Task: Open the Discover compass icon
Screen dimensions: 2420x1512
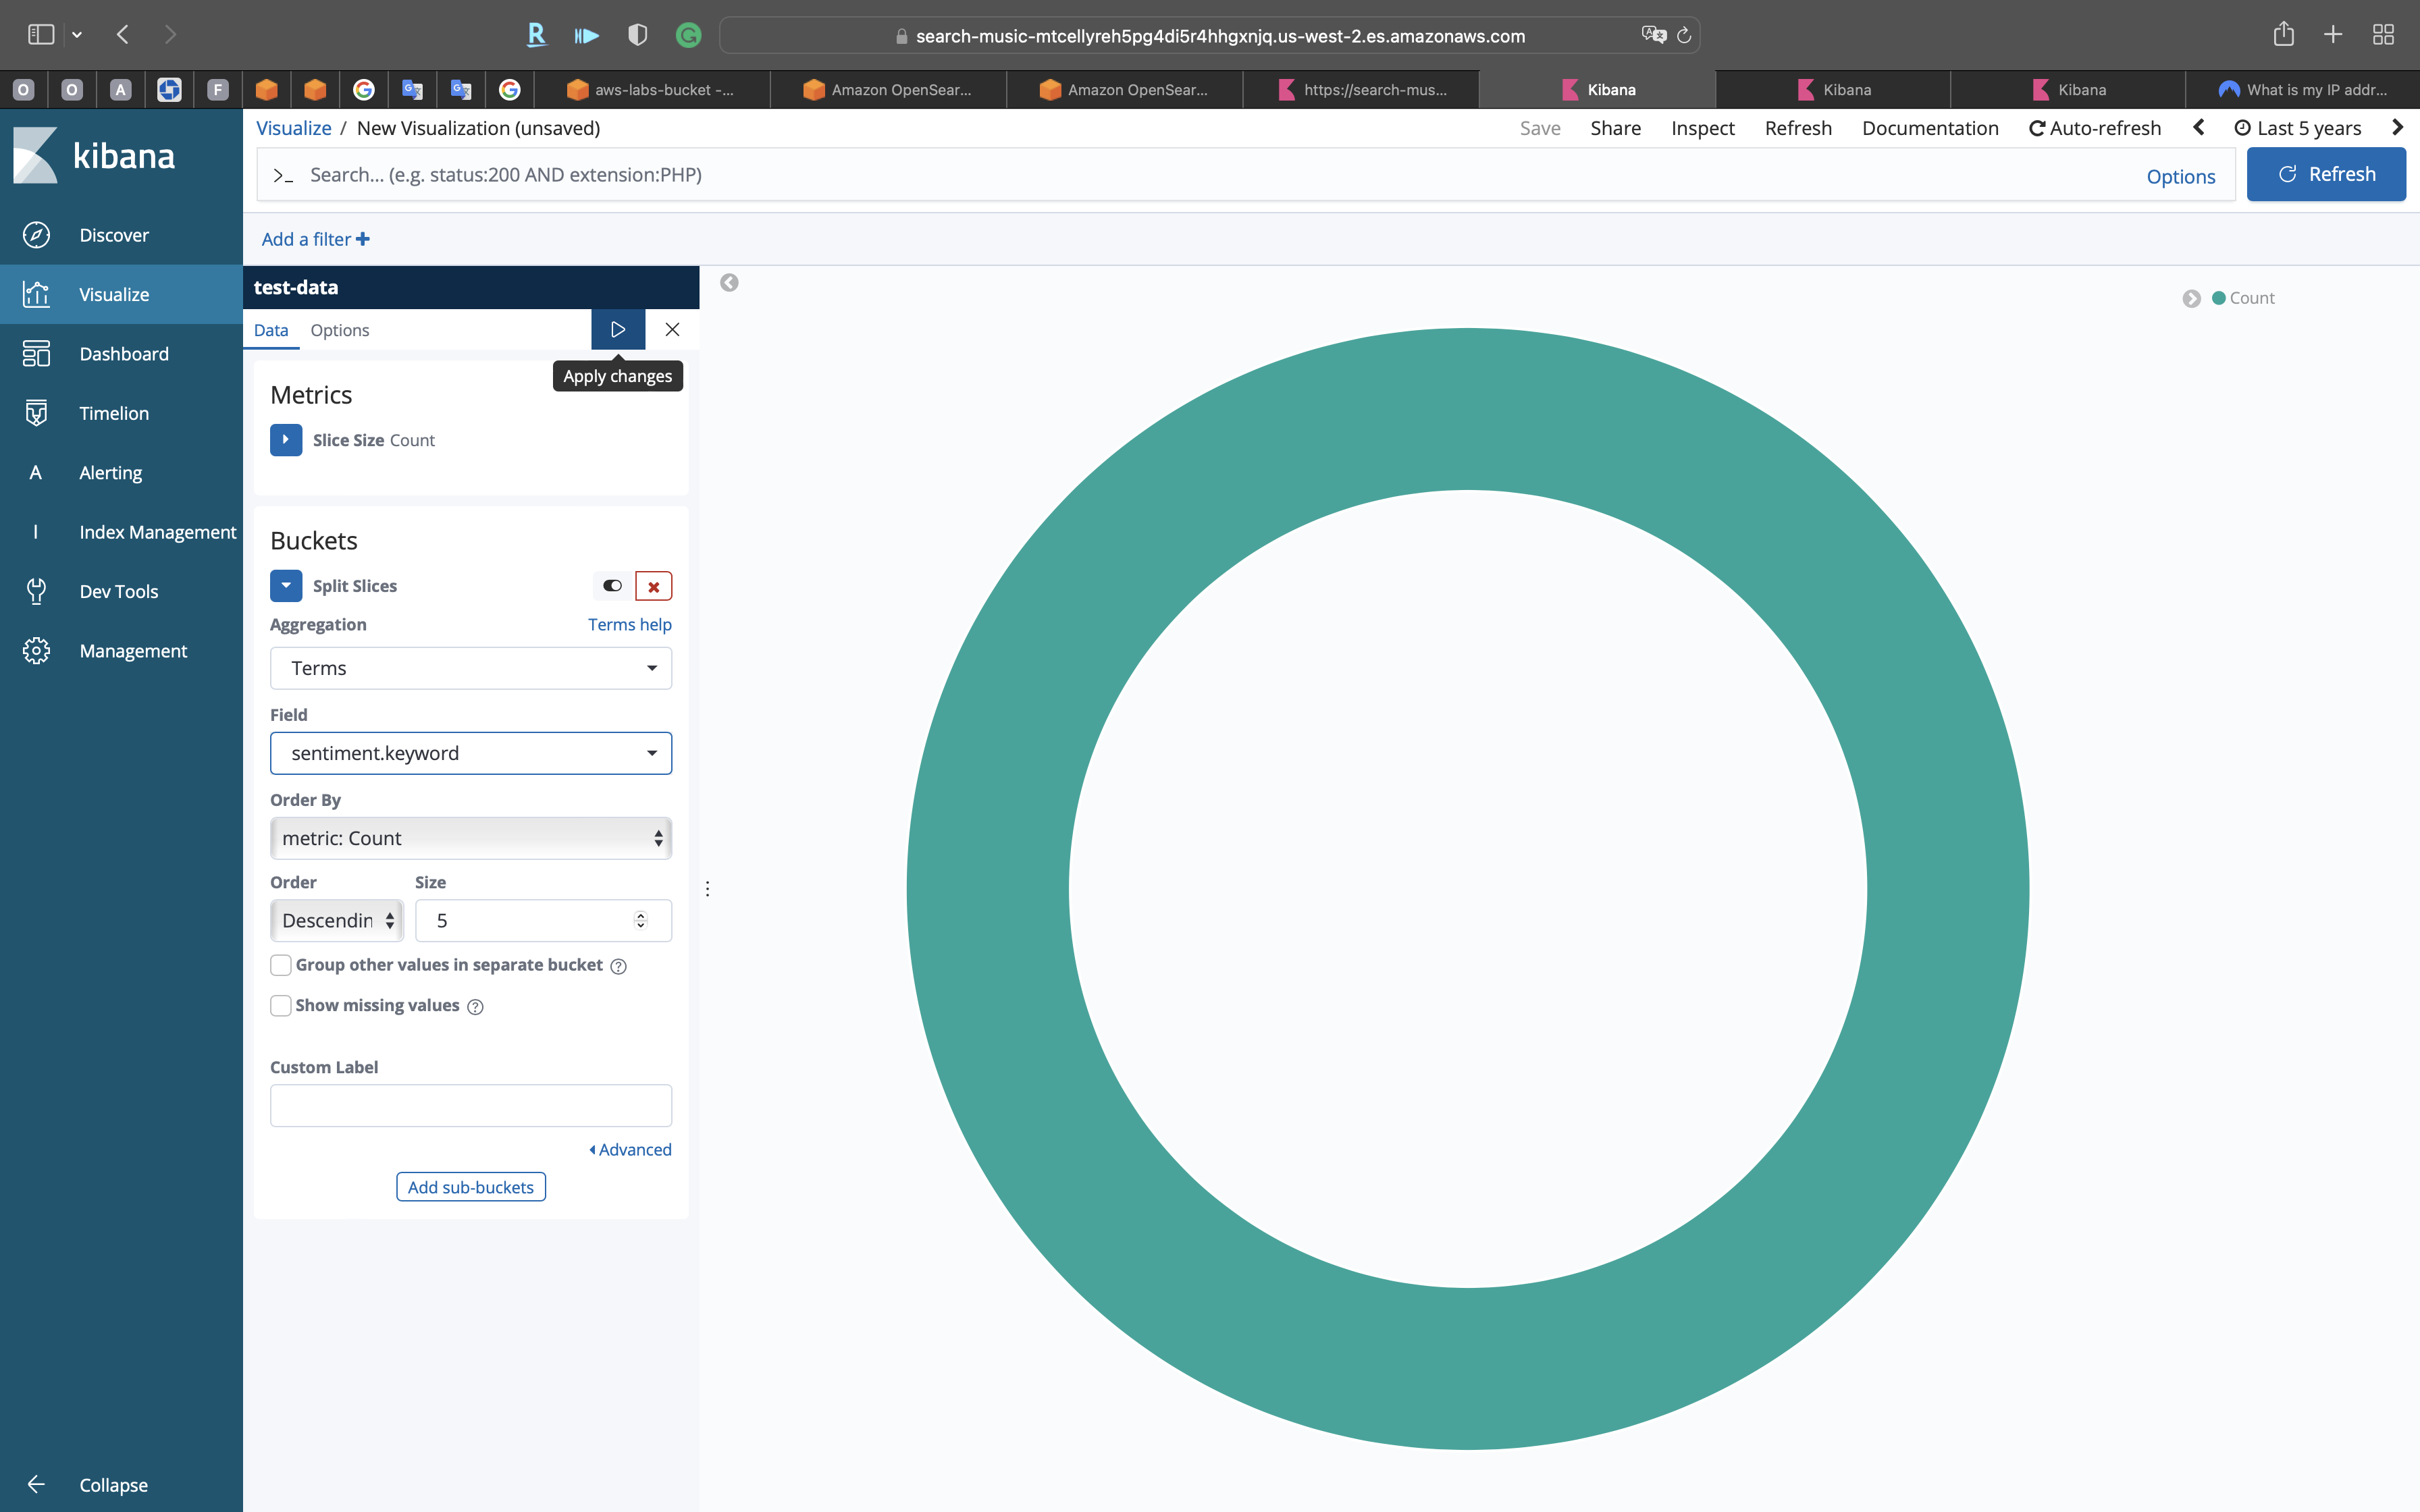Action: 36,235
